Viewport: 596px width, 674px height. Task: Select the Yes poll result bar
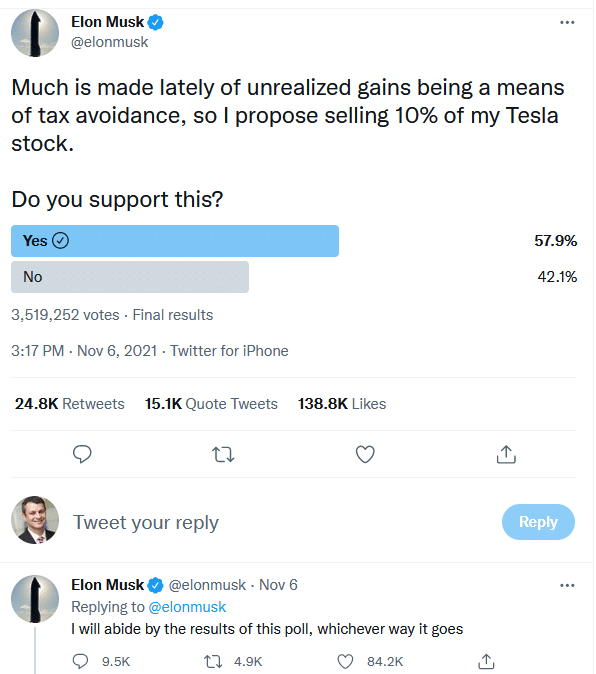(175, 241)
